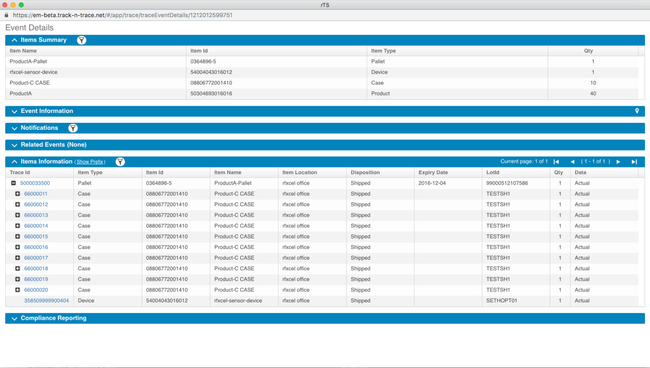Expand case 66000013 tree row

click(x=17, y=215)
